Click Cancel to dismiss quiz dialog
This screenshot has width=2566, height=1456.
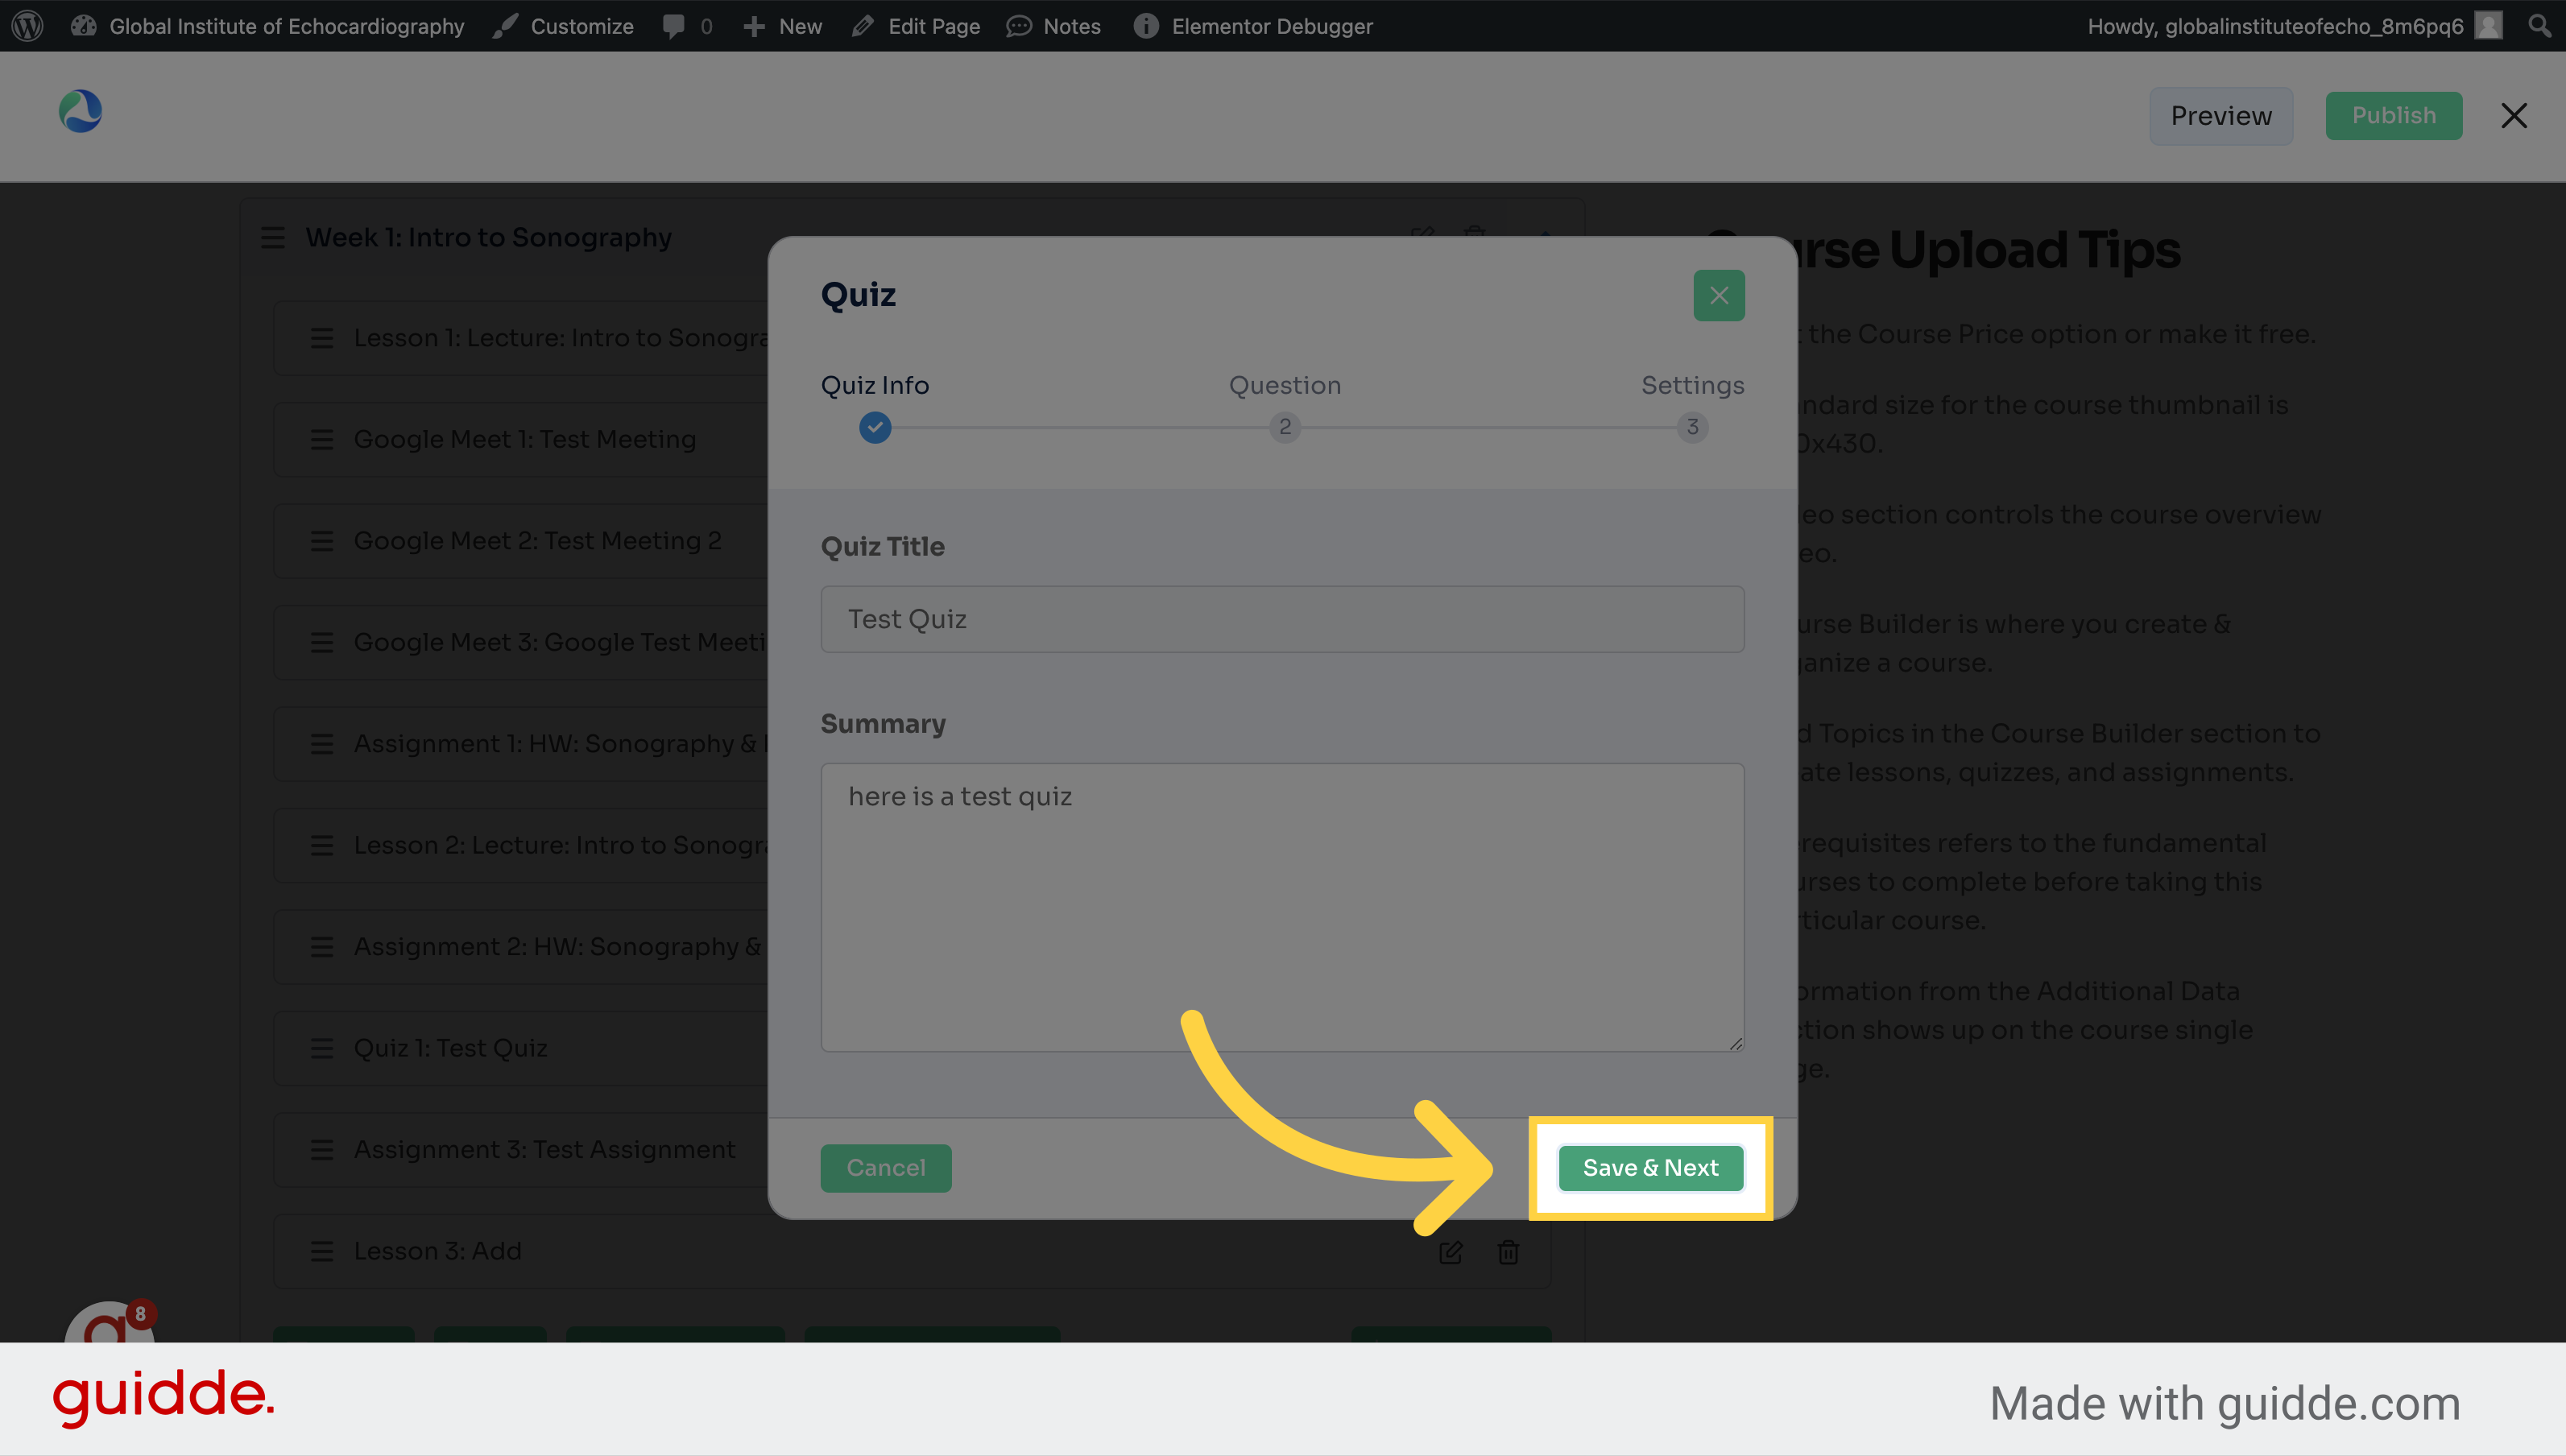(884, 1167)
